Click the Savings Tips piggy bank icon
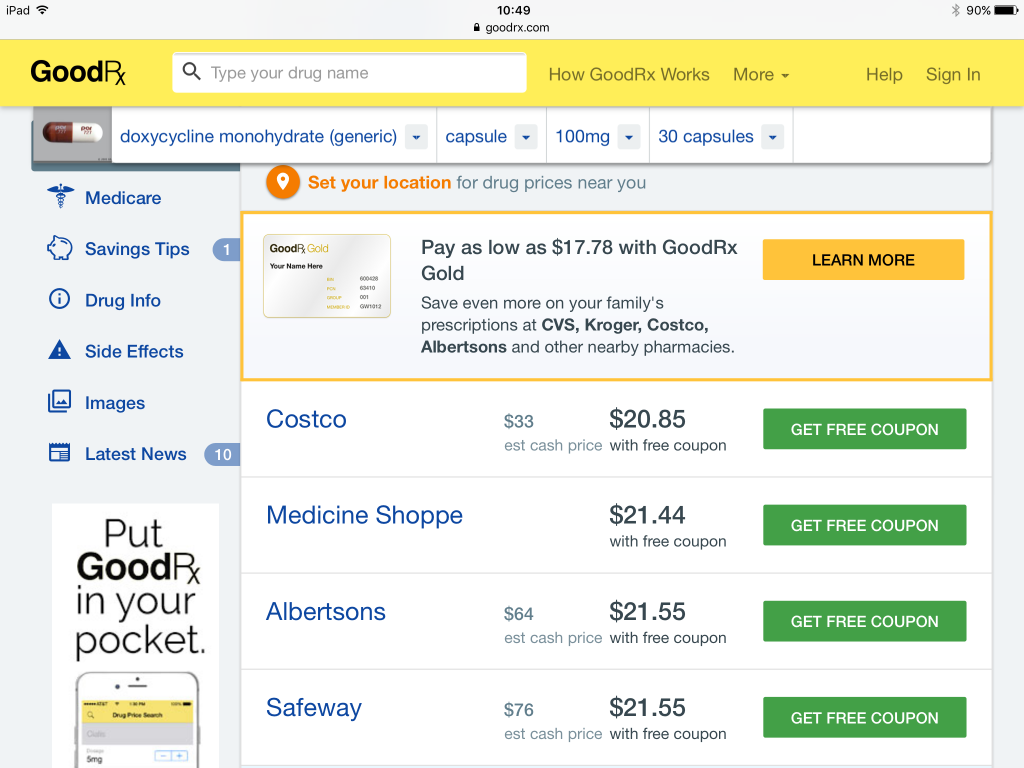Viewport: 1024px width, 768px height. tap(60, 249)
